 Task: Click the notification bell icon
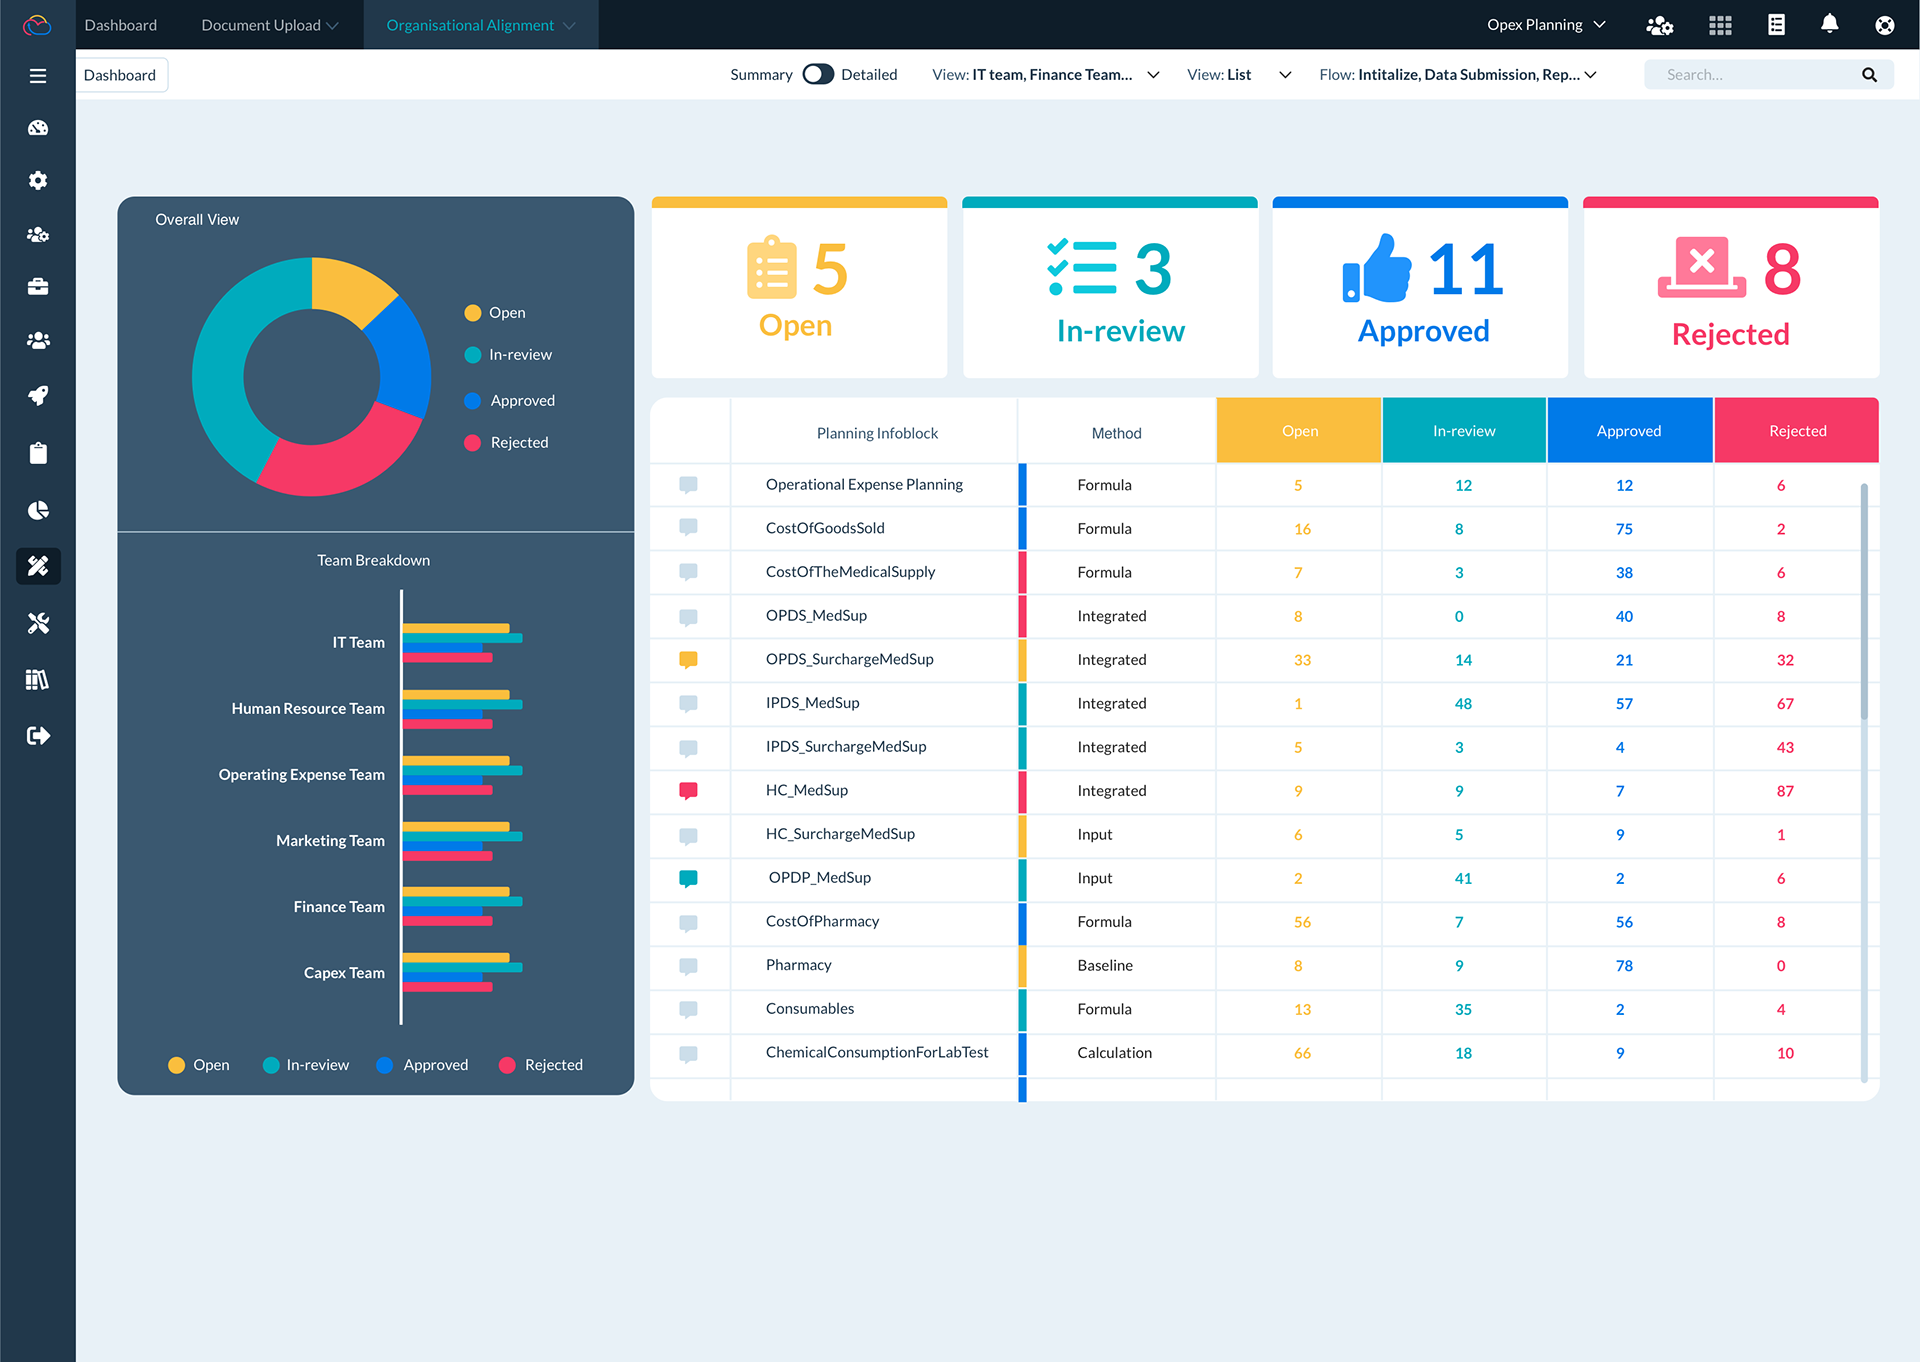click(1829, 25)
